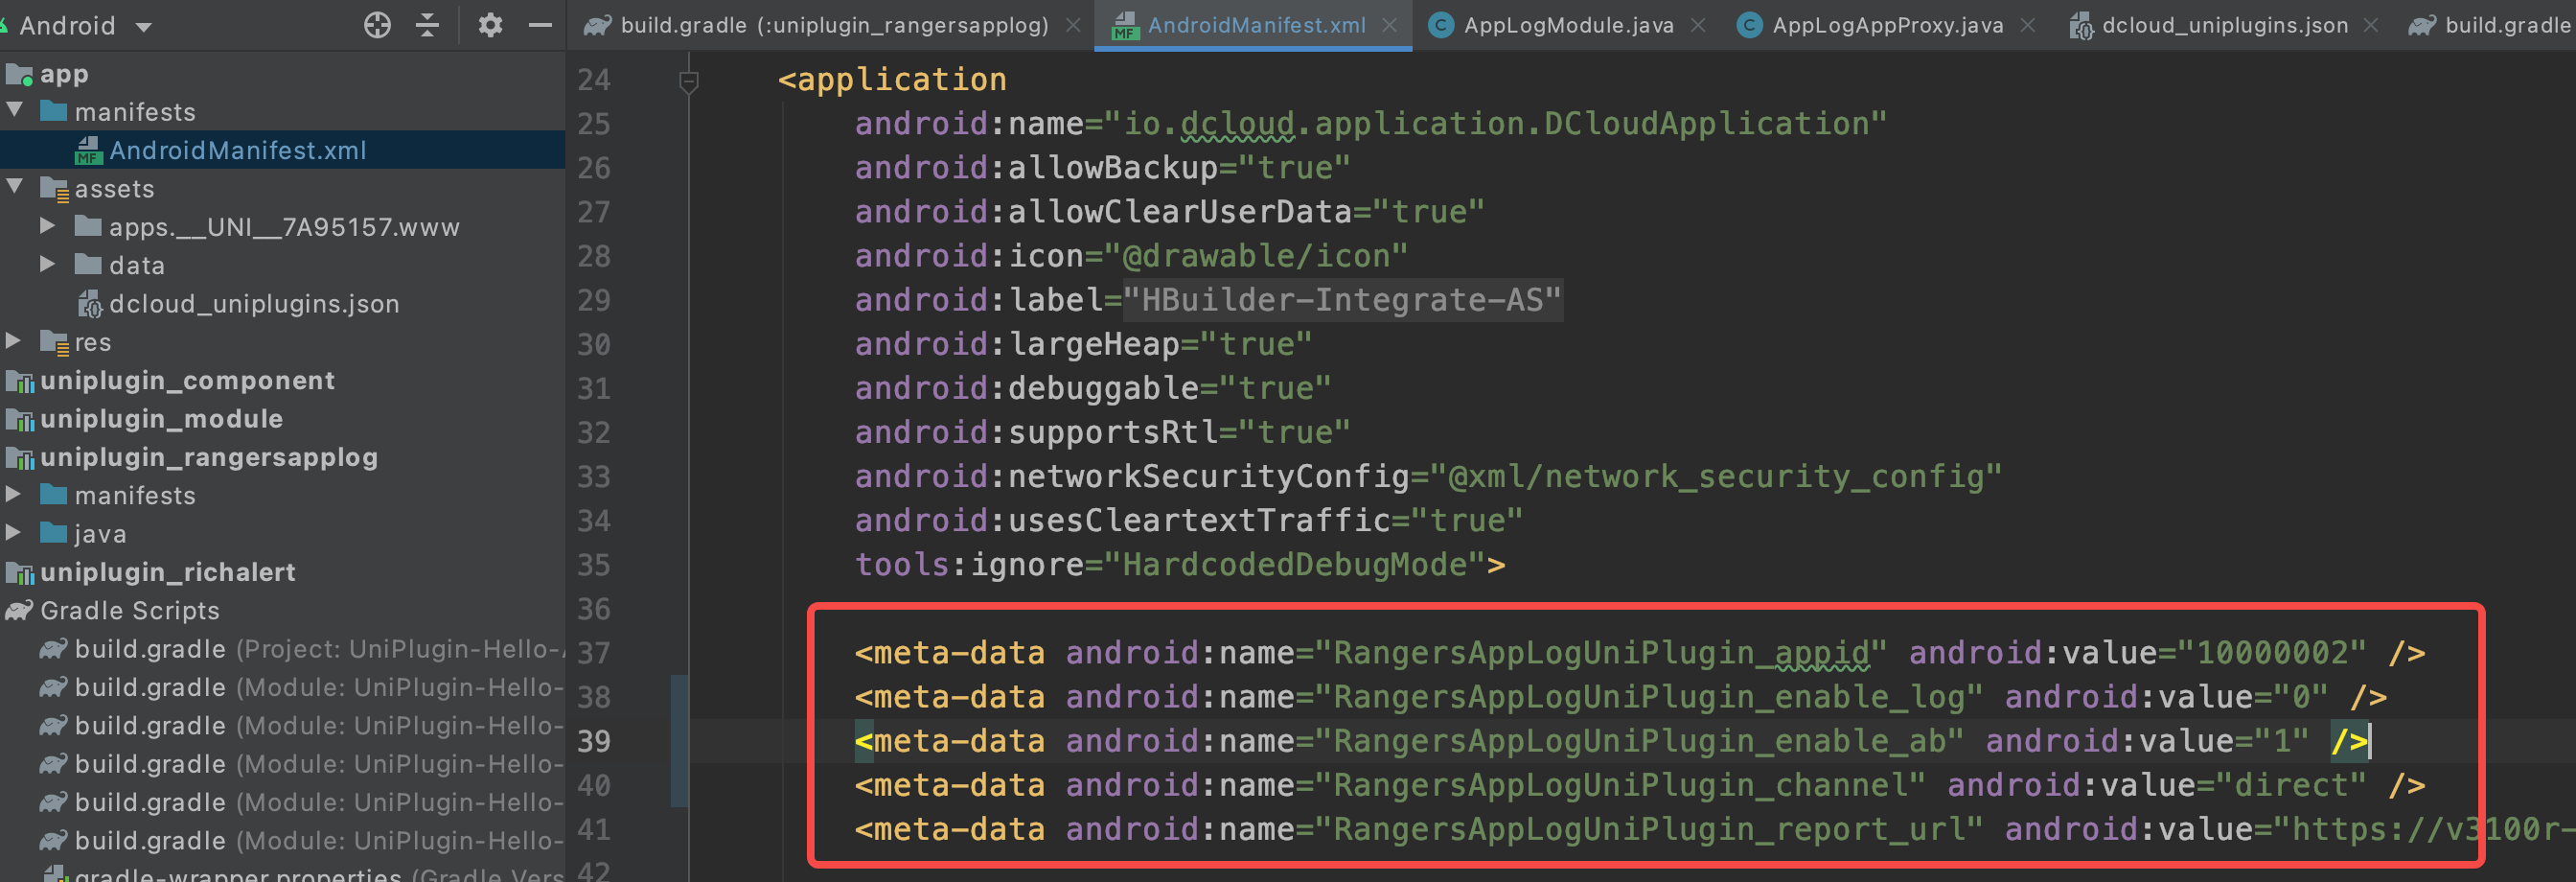Click the select opened file target icon

coord(377,25)
